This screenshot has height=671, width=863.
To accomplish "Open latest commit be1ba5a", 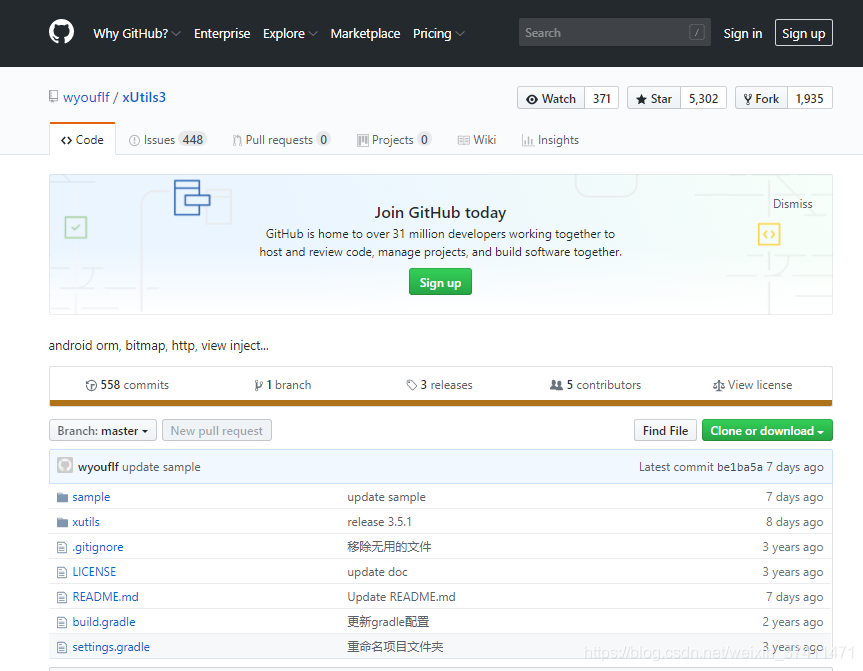I will [x=739, y=467].
